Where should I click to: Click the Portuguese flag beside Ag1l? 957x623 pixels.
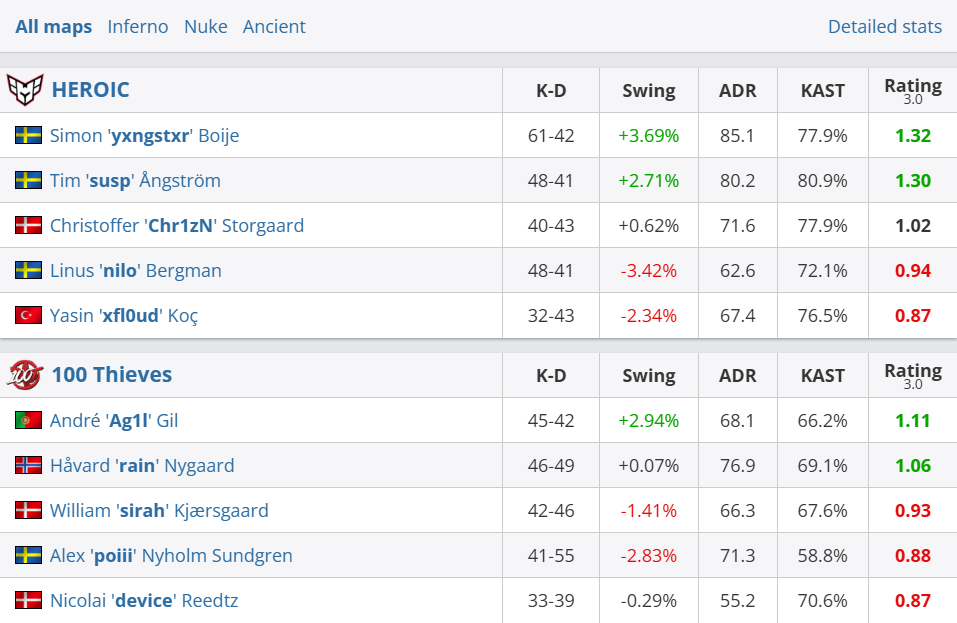tap(28, 420)
